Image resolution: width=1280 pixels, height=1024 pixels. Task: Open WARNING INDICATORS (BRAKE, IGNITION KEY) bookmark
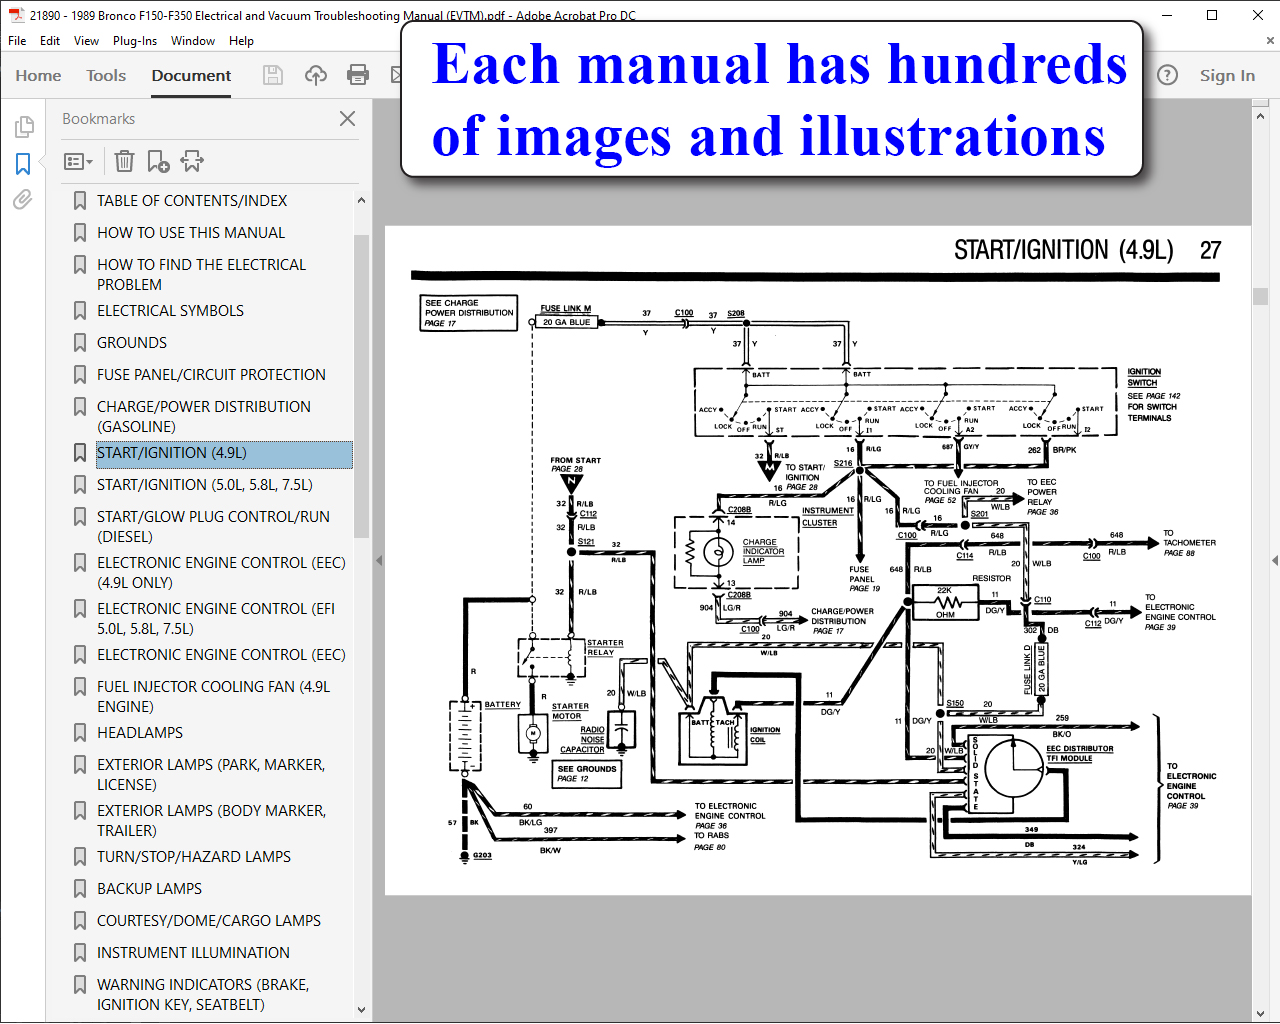tap(203, 995)
